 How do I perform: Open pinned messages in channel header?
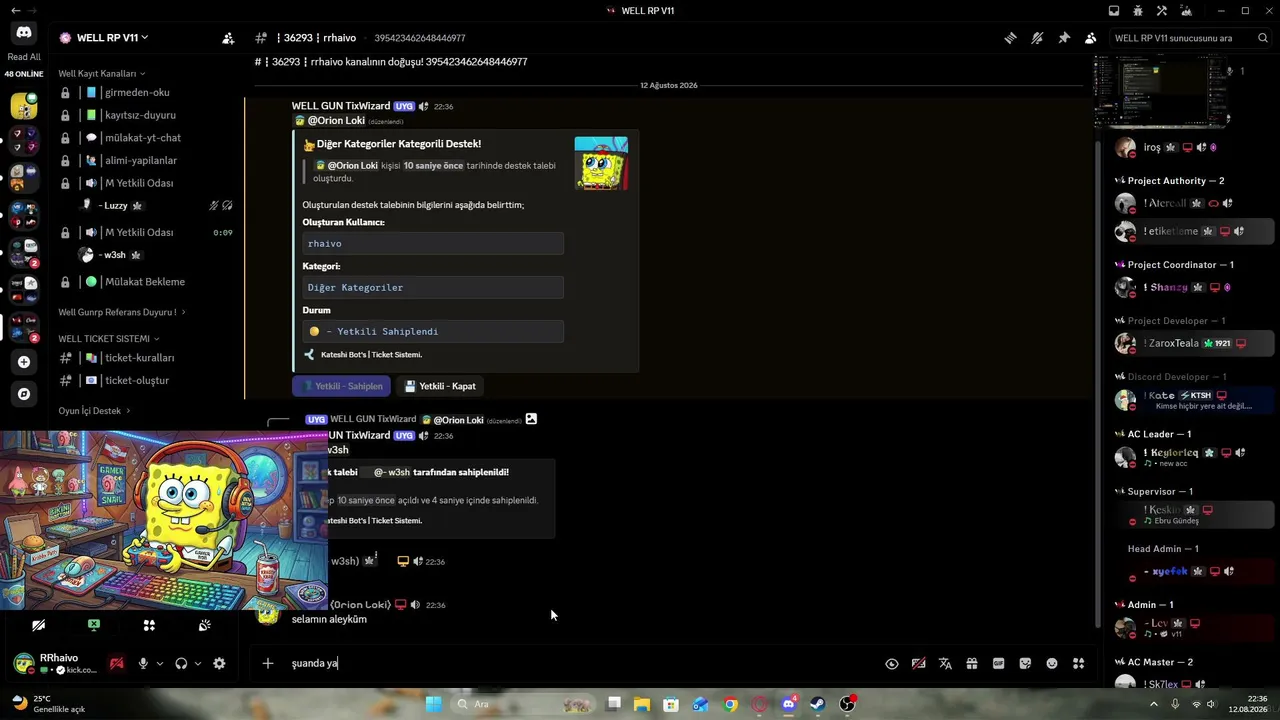1064,38
